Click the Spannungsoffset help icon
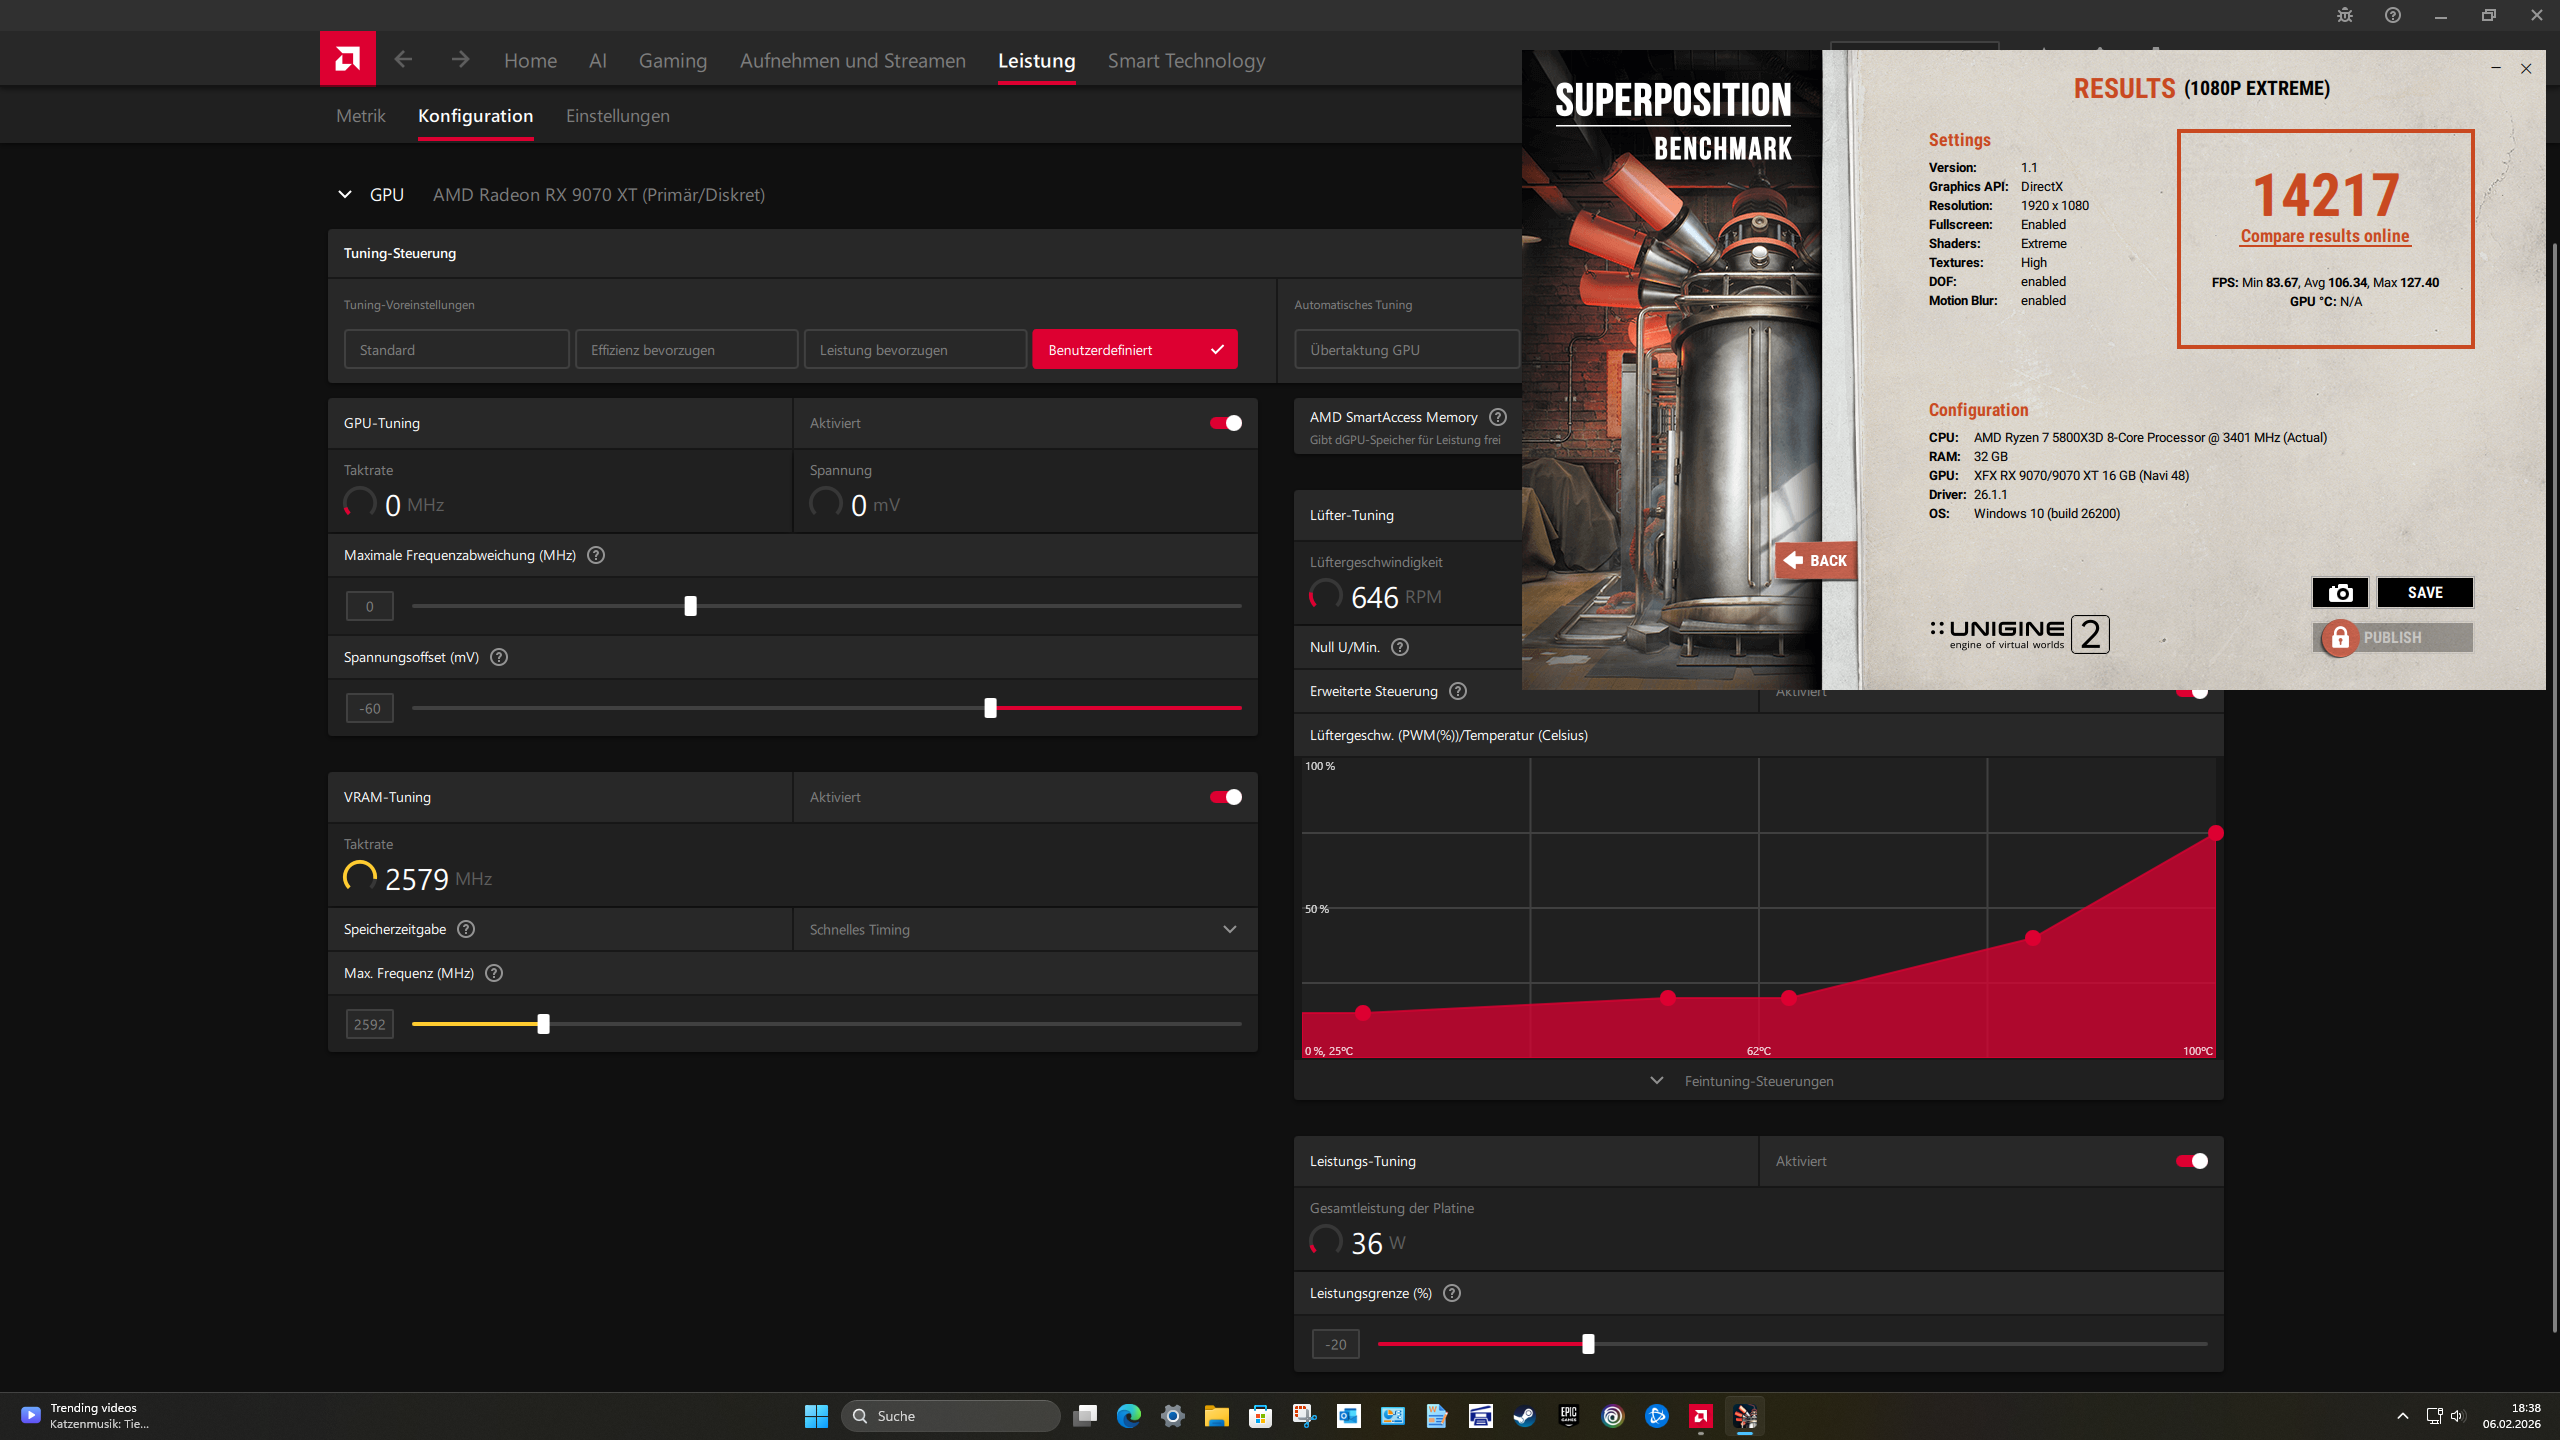This screenshot has width=2560, height=1440. pyautogui.click(x=499, y=657)
